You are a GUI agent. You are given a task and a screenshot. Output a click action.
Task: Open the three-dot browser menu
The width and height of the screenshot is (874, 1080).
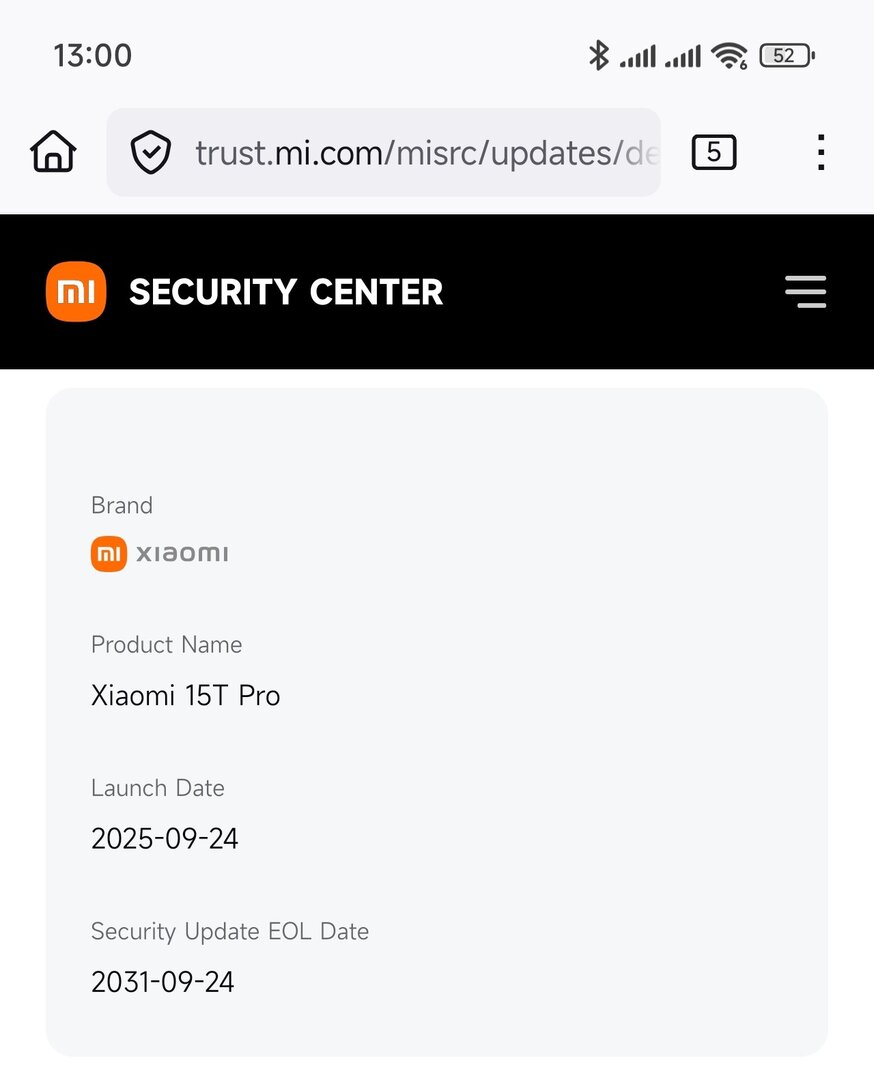[x=820, y=153]
